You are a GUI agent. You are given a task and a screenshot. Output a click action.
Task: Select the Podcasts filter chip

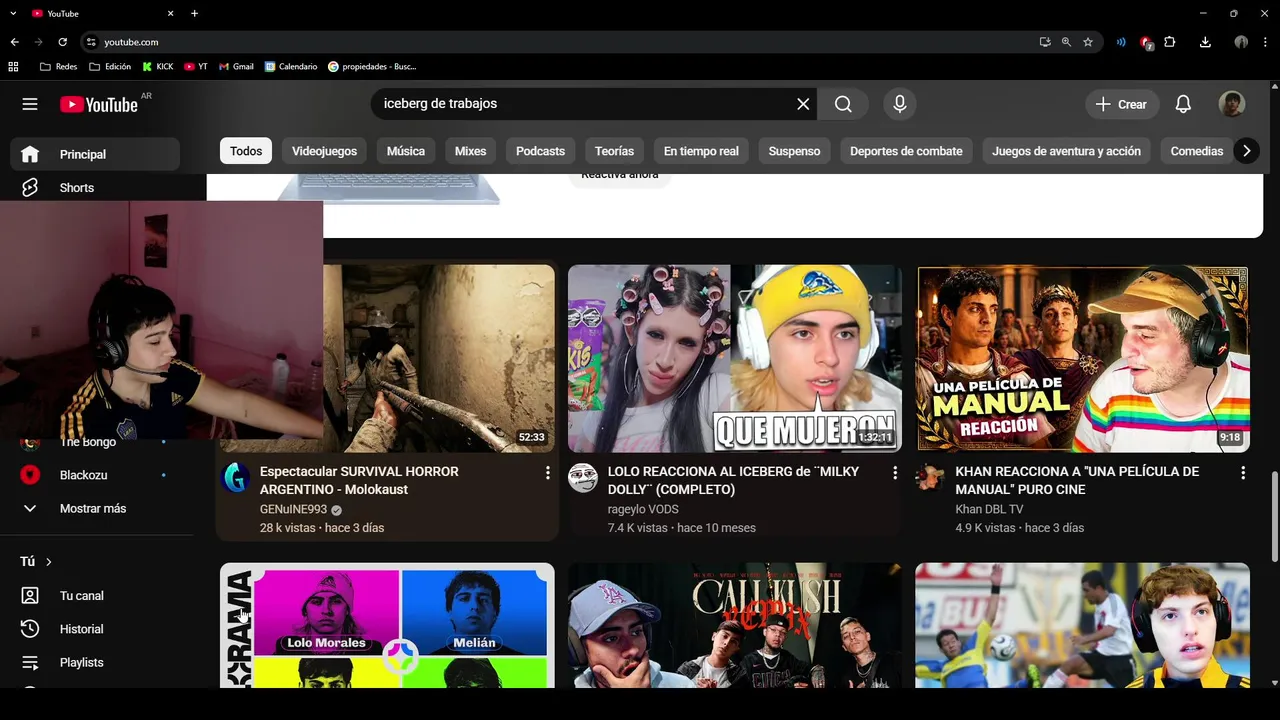(x=540, y=151)
